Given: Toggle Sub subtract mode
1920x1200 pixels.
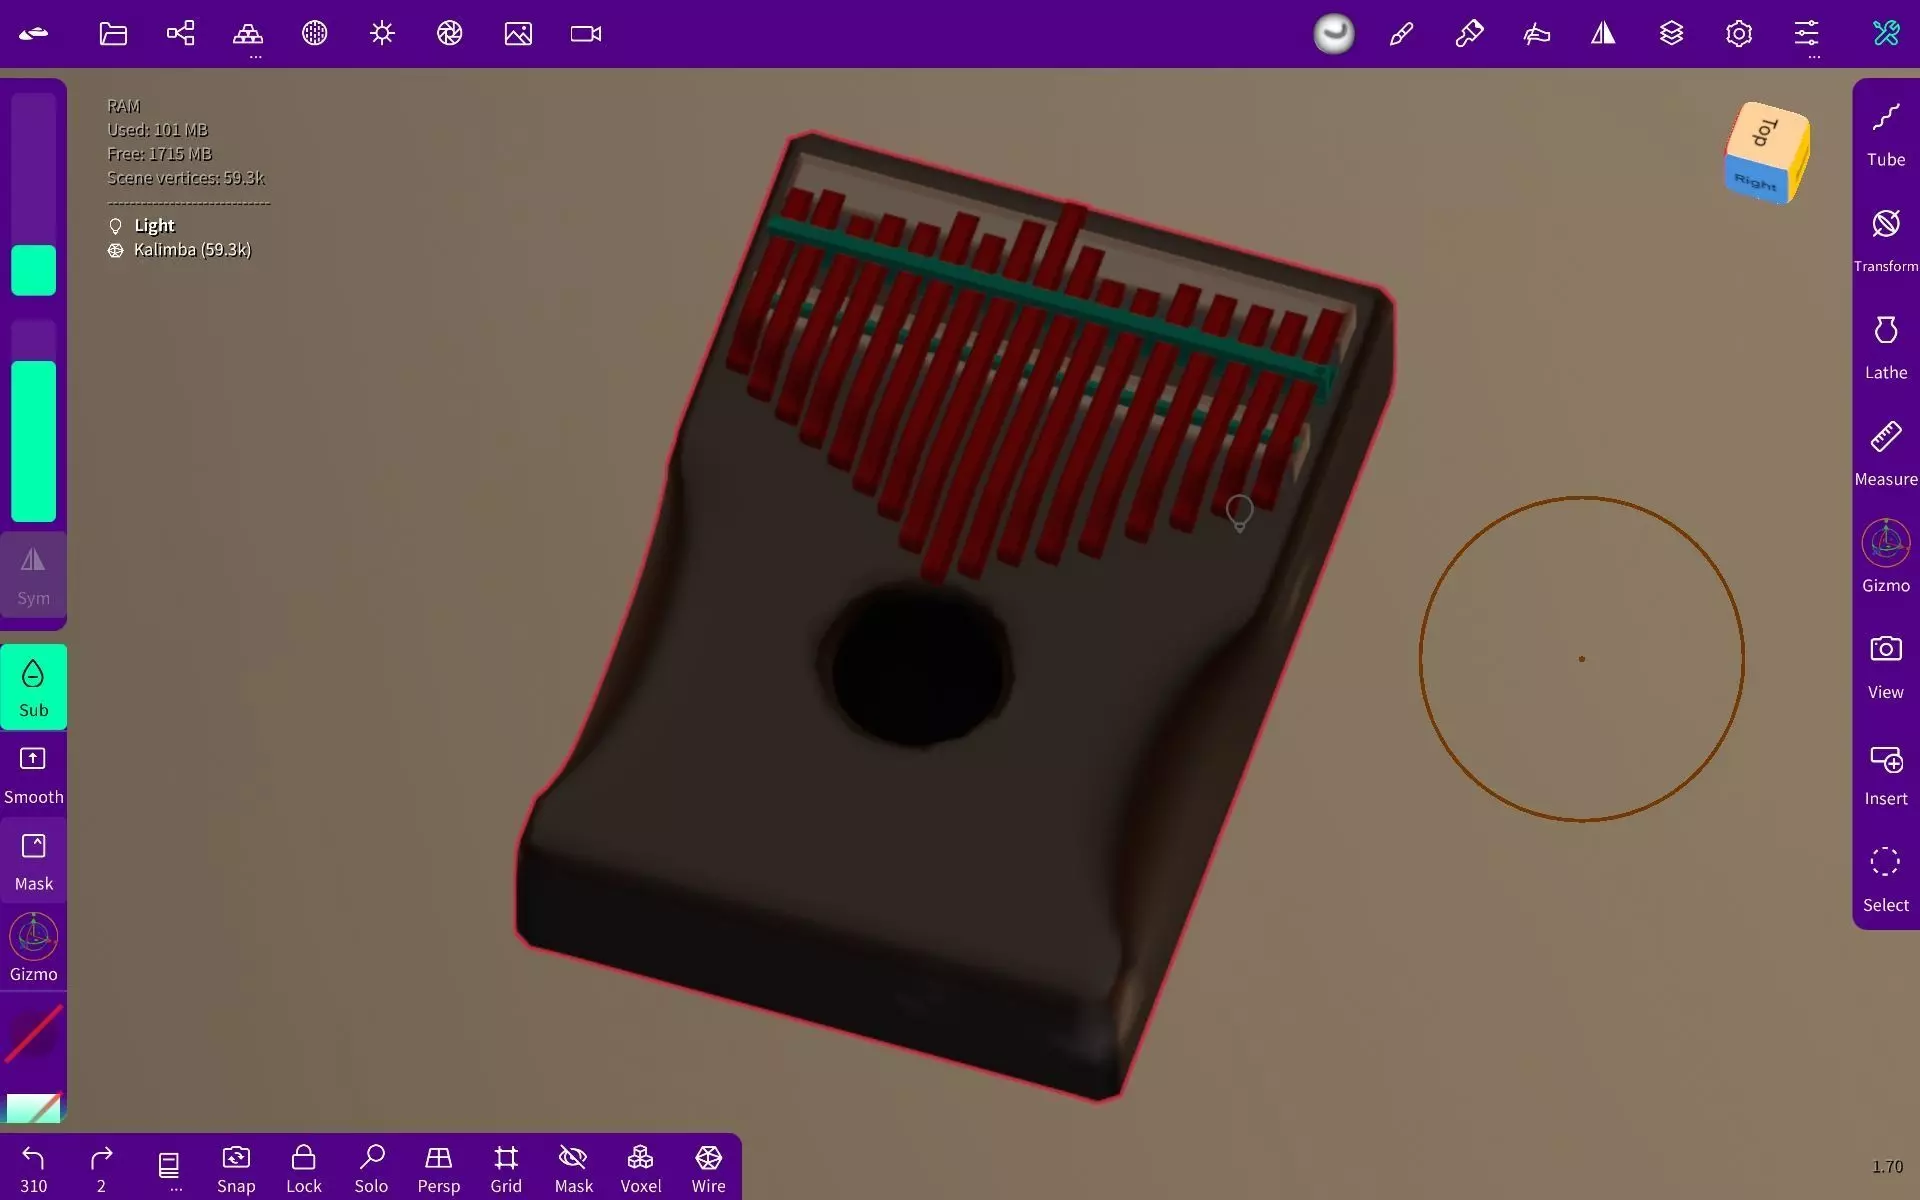Looking at the screenshot, I should [x=33, y=687].
